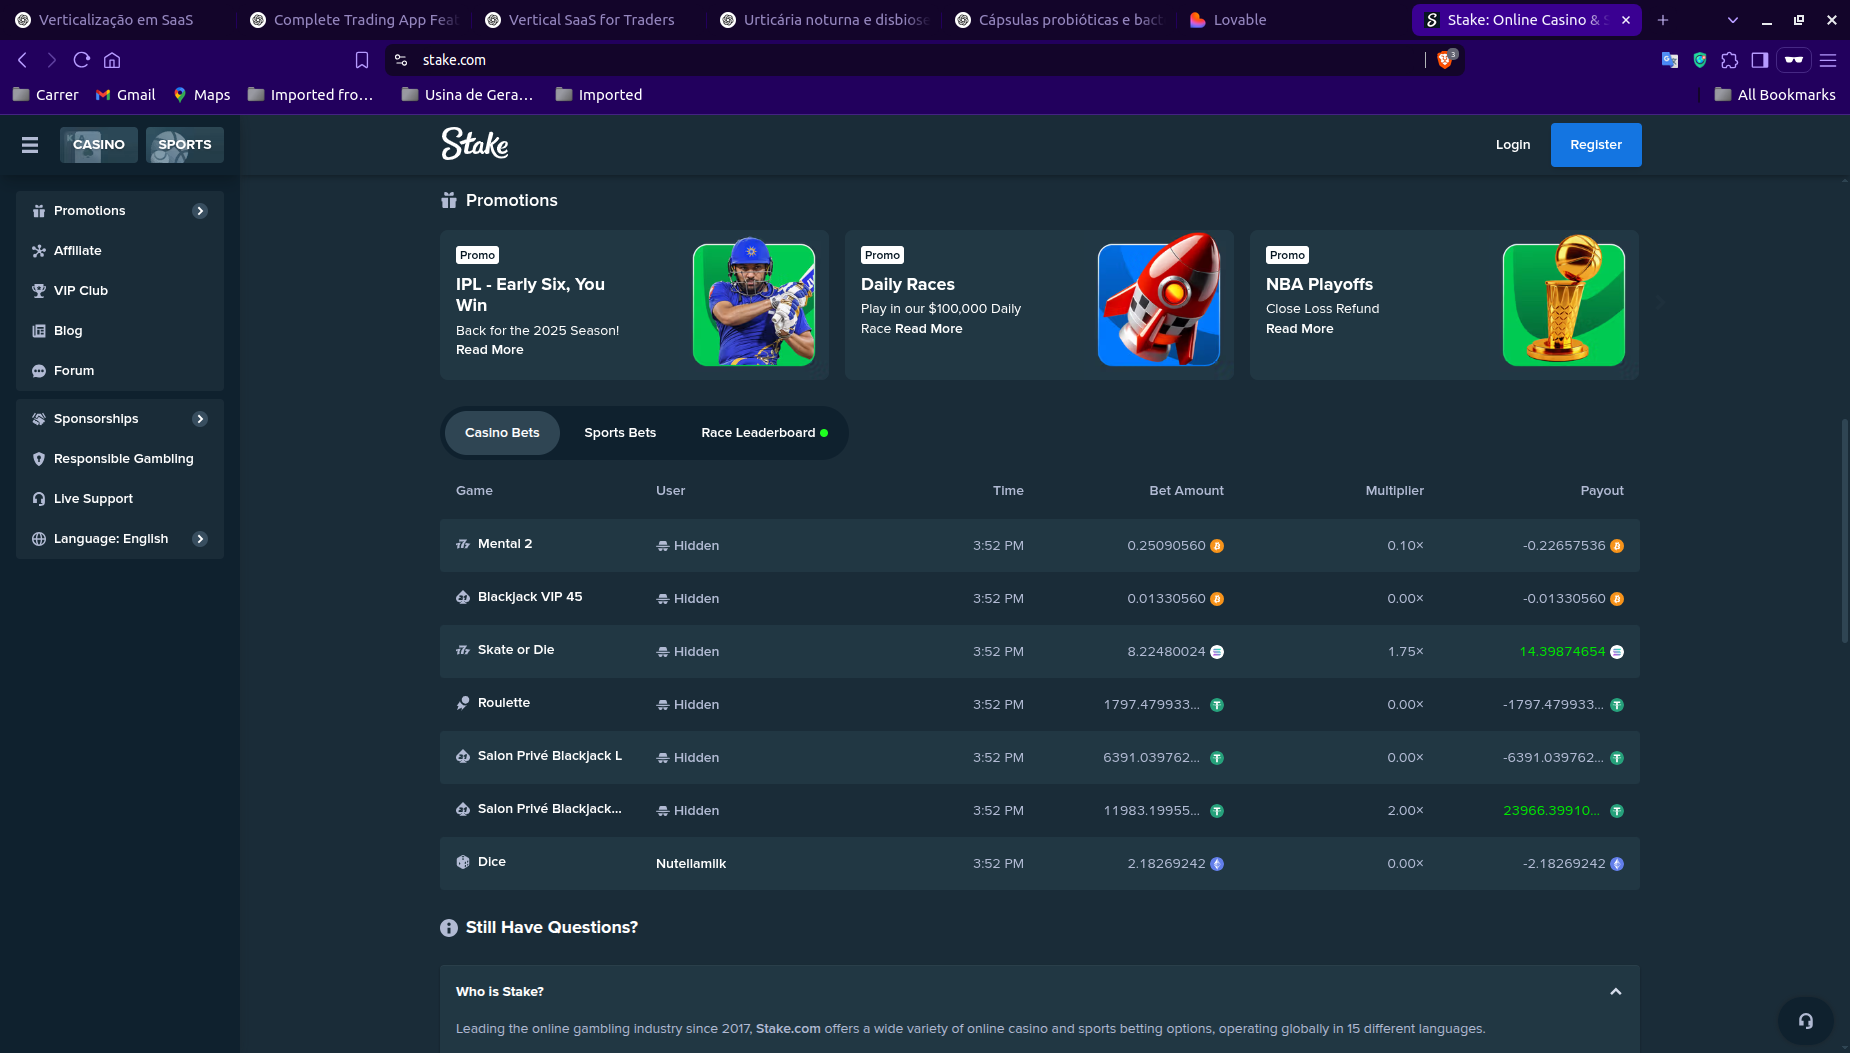The image size is (1850, 1053).
Task: Open the Daily Races rocket promo thumbnail
Action: pyautogui.click(x=1158, y=304)
